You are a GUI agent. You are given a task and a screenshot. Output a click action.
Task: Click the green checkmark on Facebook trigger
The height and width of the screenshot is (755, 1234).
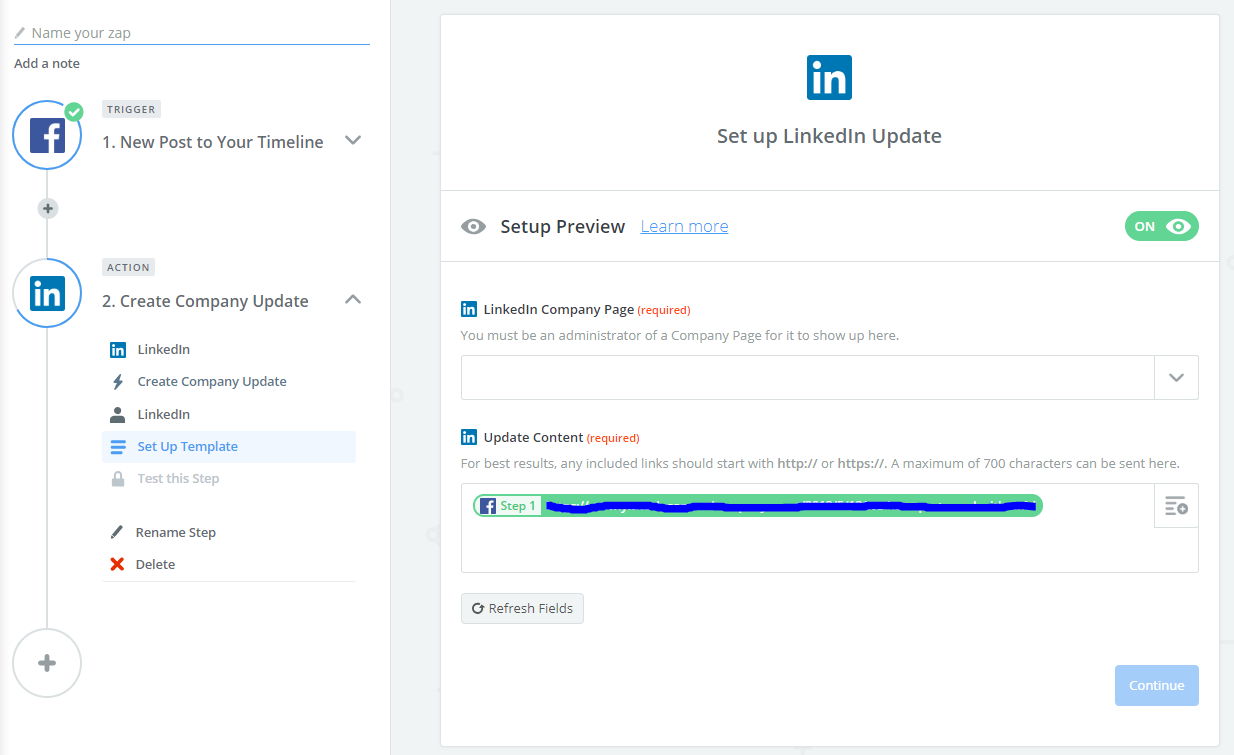click(74, 111)
